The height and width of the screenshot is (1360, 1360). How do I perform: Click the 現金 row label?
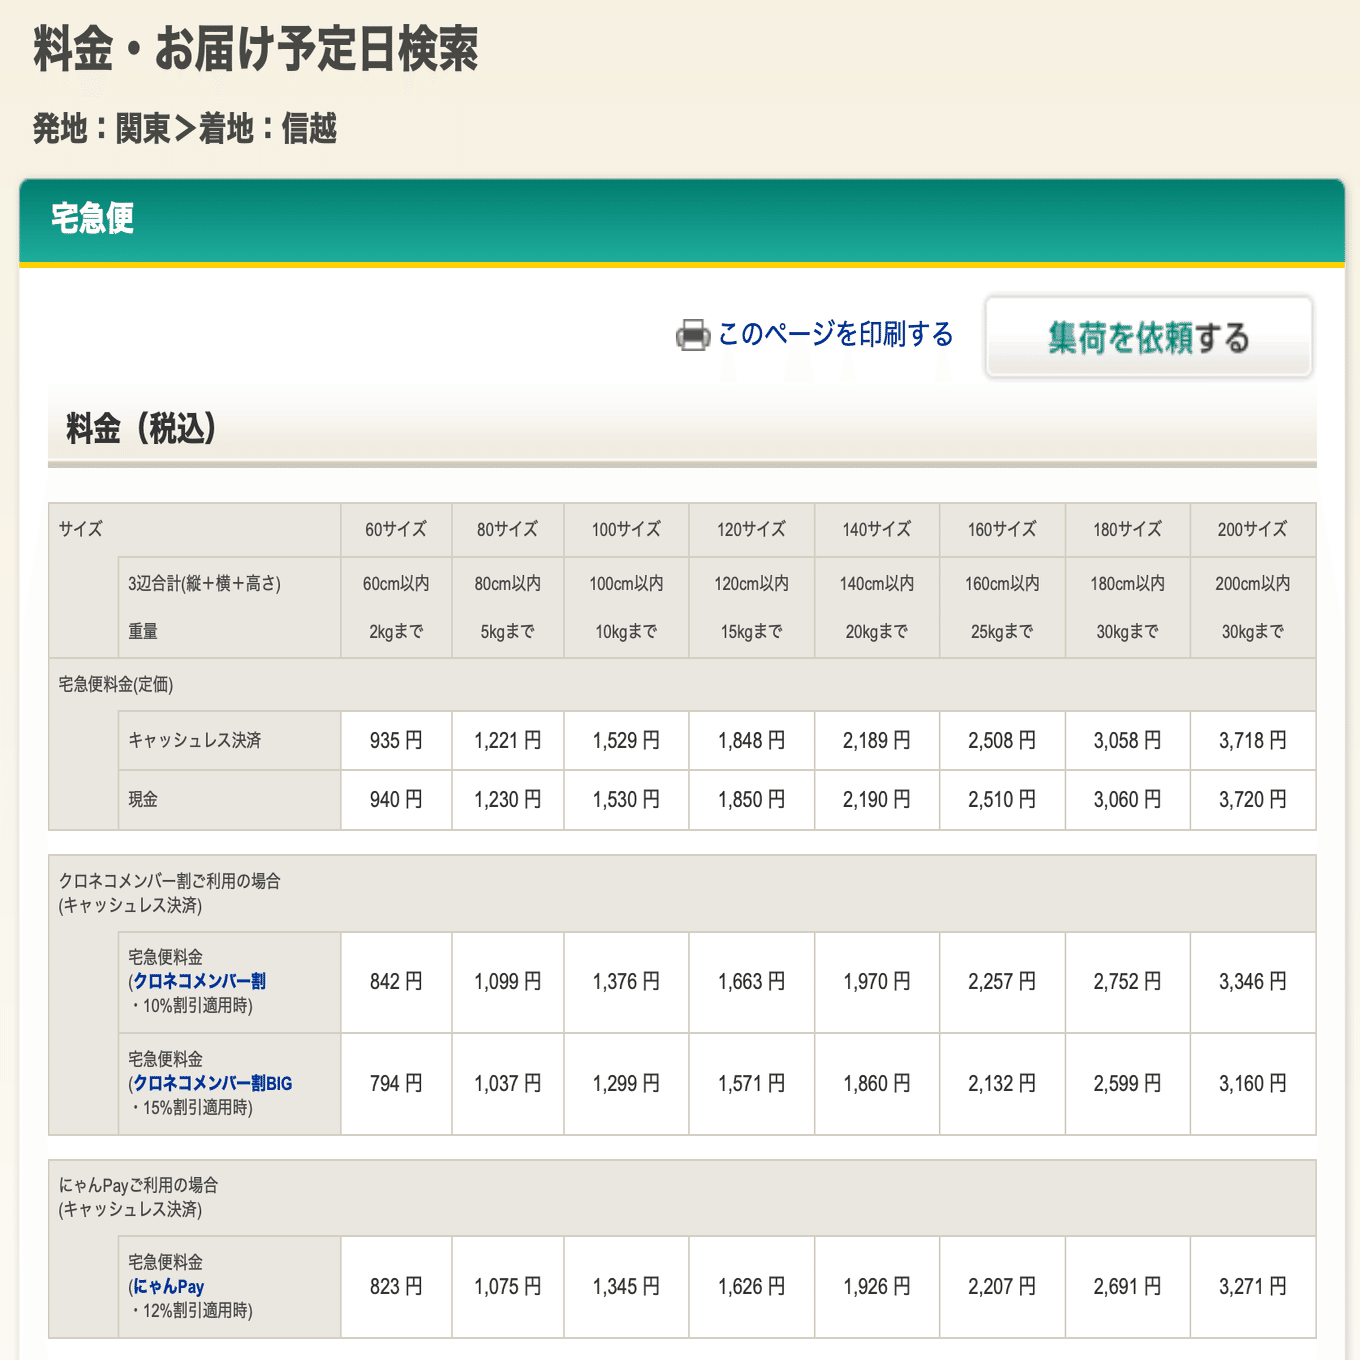[142, 800]
